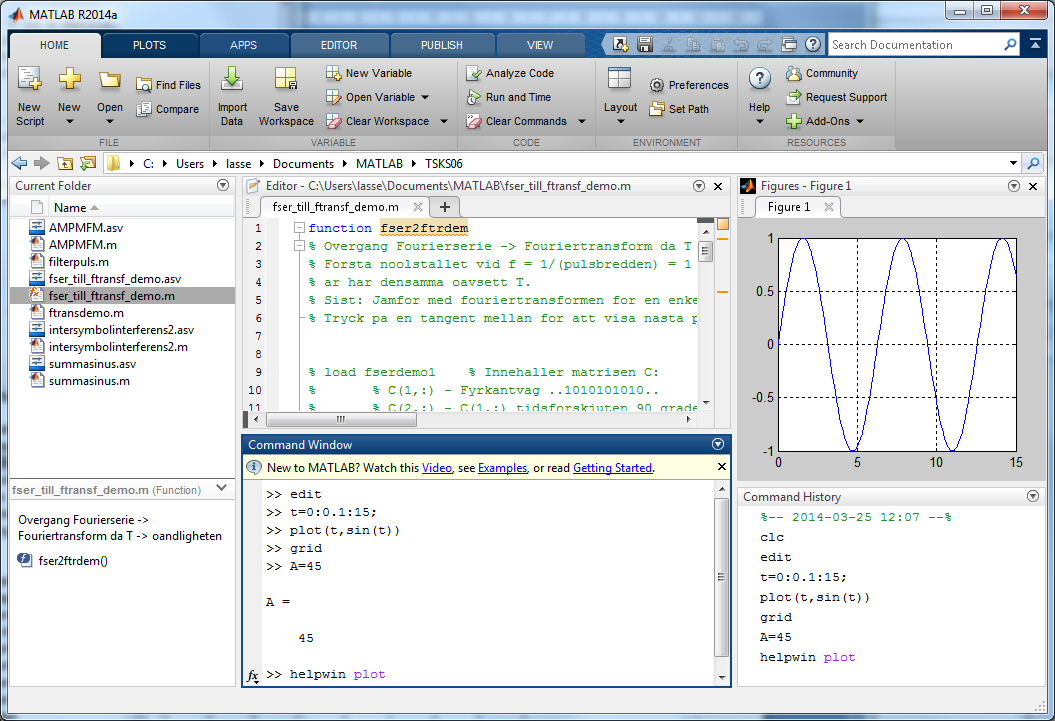Image resolution: width=1055 pixels, height=721 pixels.
Task: Open Command History actions menu
Action: coord(1033,496)
